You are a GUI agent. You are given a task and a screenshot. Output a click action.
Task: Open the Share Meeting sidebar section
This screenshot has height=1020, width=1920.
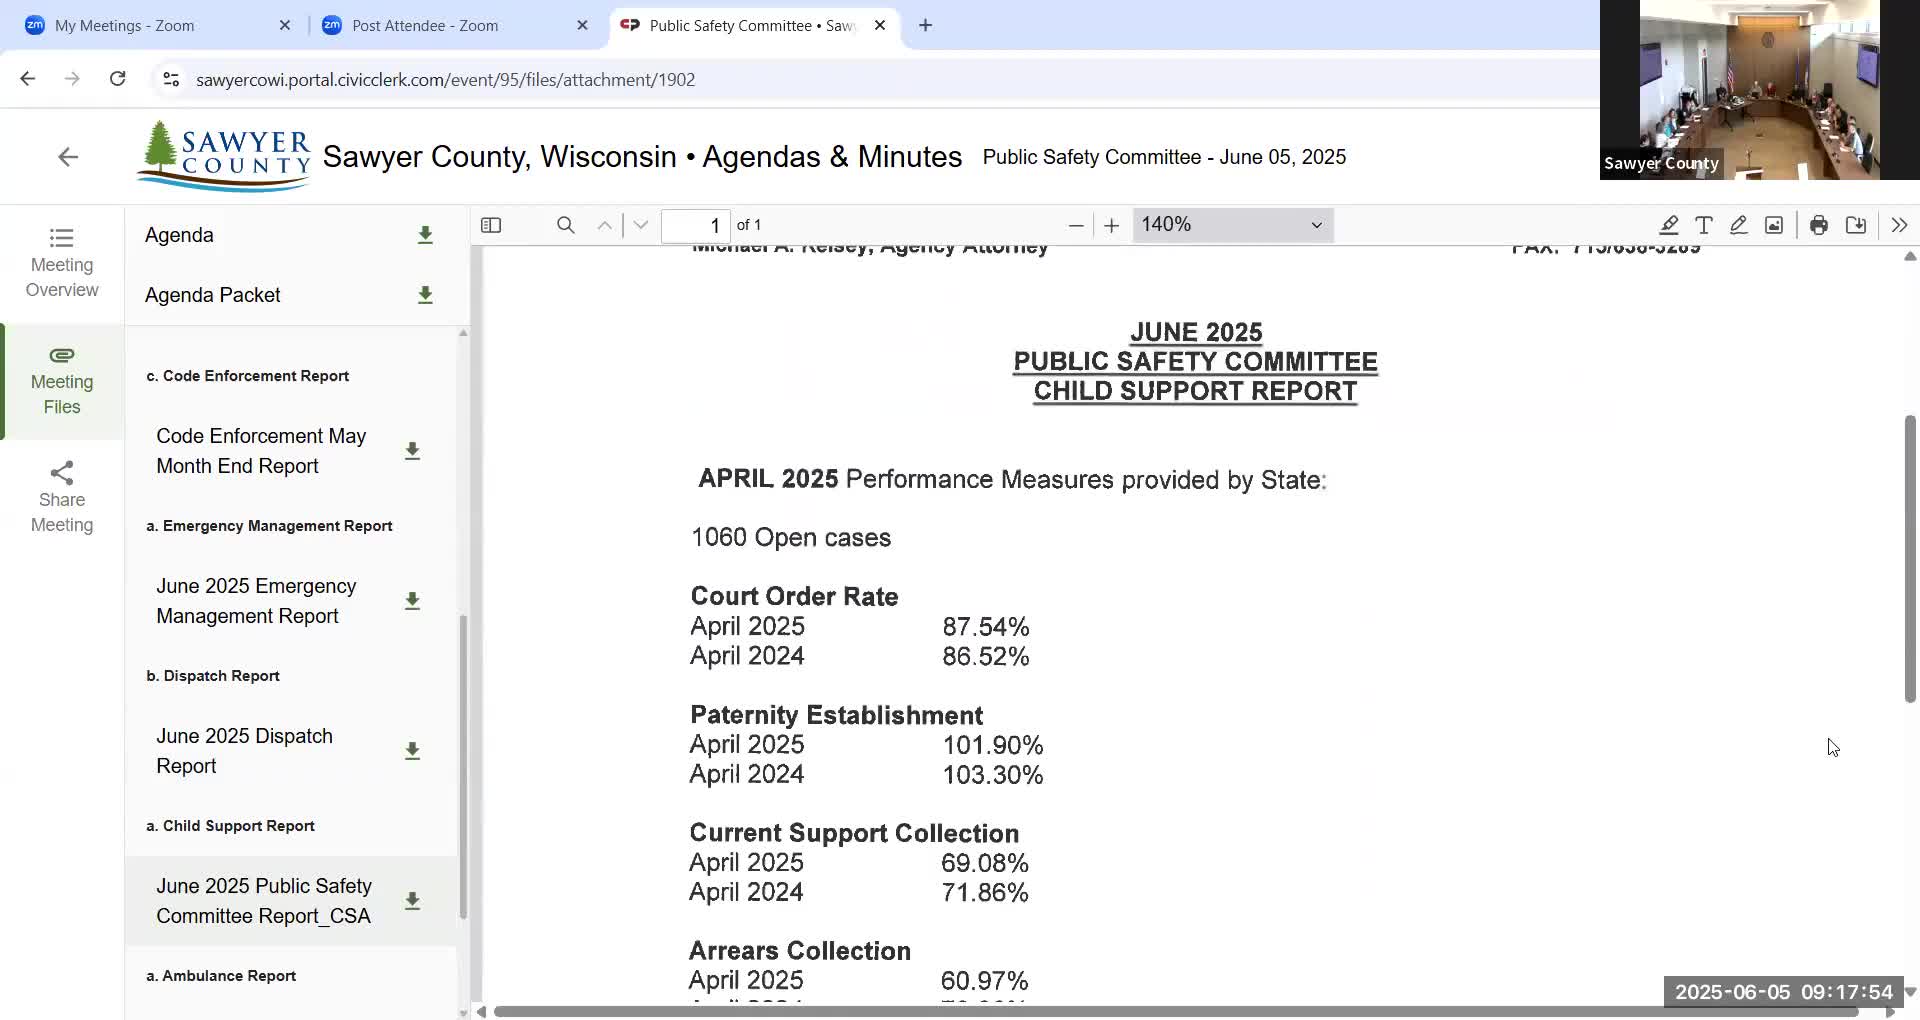pyautogui.click(x=62, y=498)
